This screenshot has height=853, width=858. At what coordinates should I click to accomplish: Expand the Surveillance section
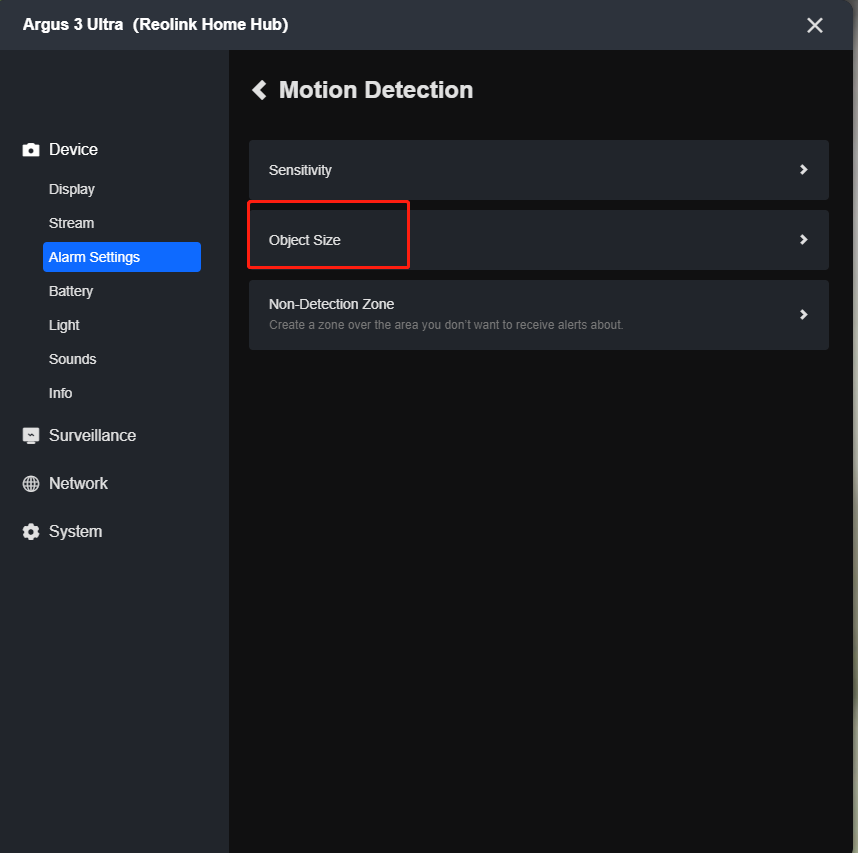[92, 436]
